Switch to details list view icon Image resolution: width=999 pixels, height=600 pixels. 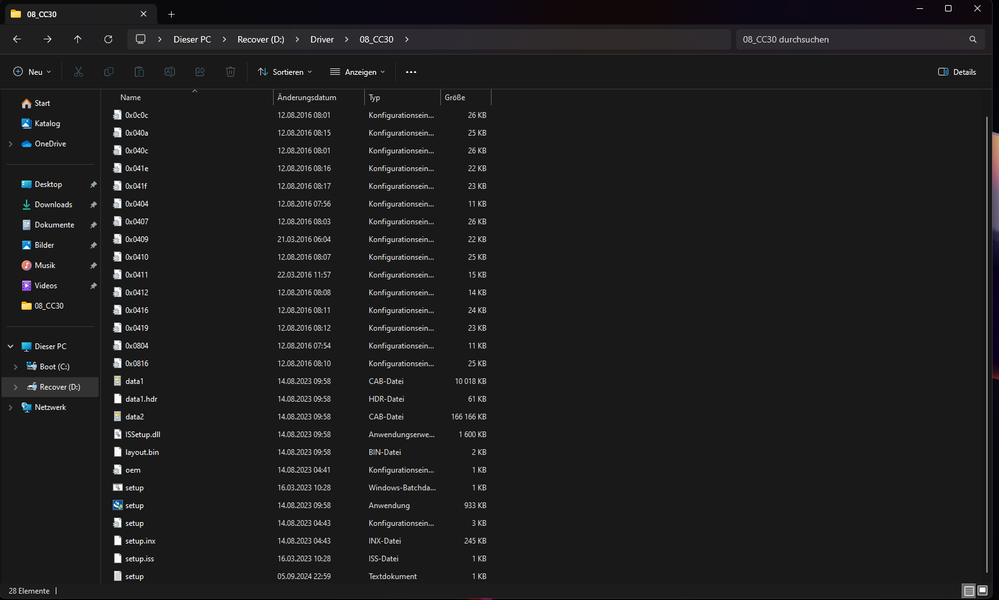pyautogui.click(x=969, y=591)
